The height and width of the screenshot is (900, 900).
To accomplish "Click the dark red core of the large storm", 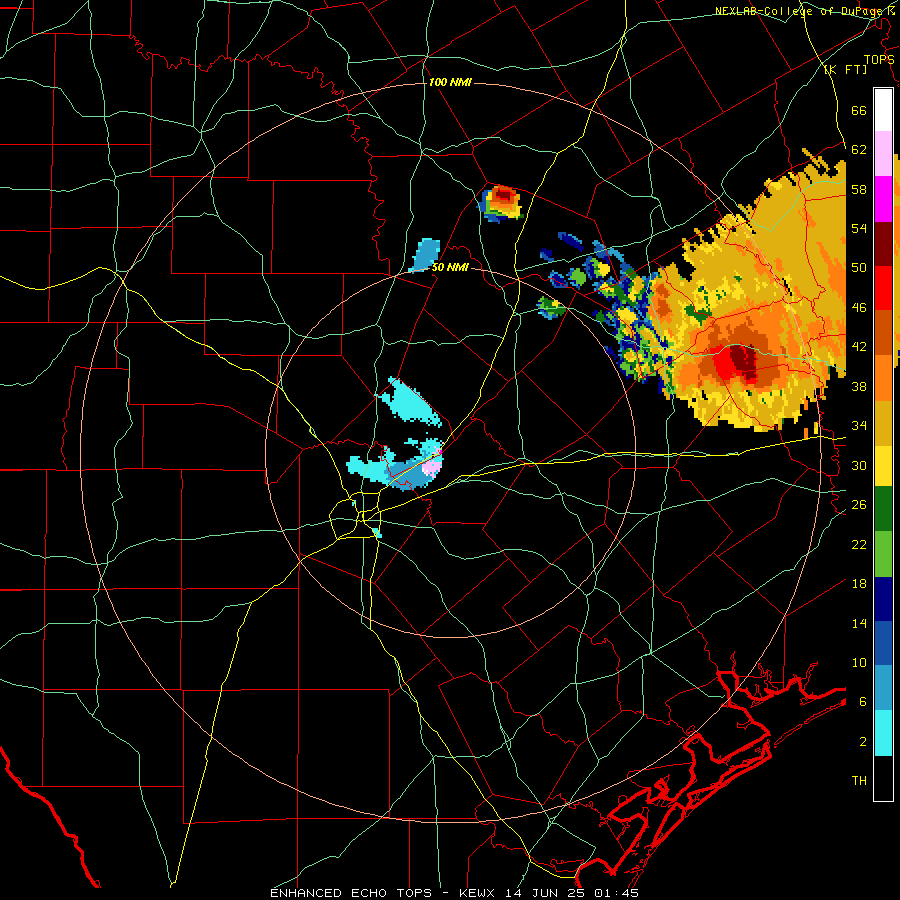I will pyautogui.click(x=743, y=361).
